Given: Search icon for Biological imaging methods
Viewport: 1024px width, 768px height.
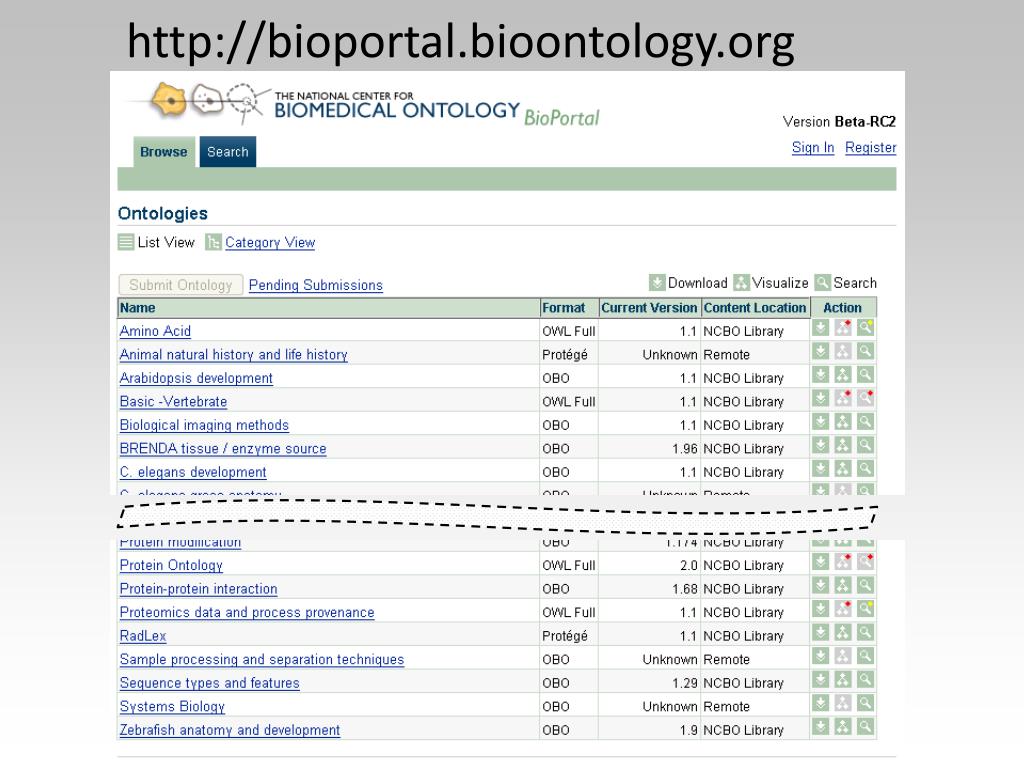Looking at the screenshot, I should (865, 422).
